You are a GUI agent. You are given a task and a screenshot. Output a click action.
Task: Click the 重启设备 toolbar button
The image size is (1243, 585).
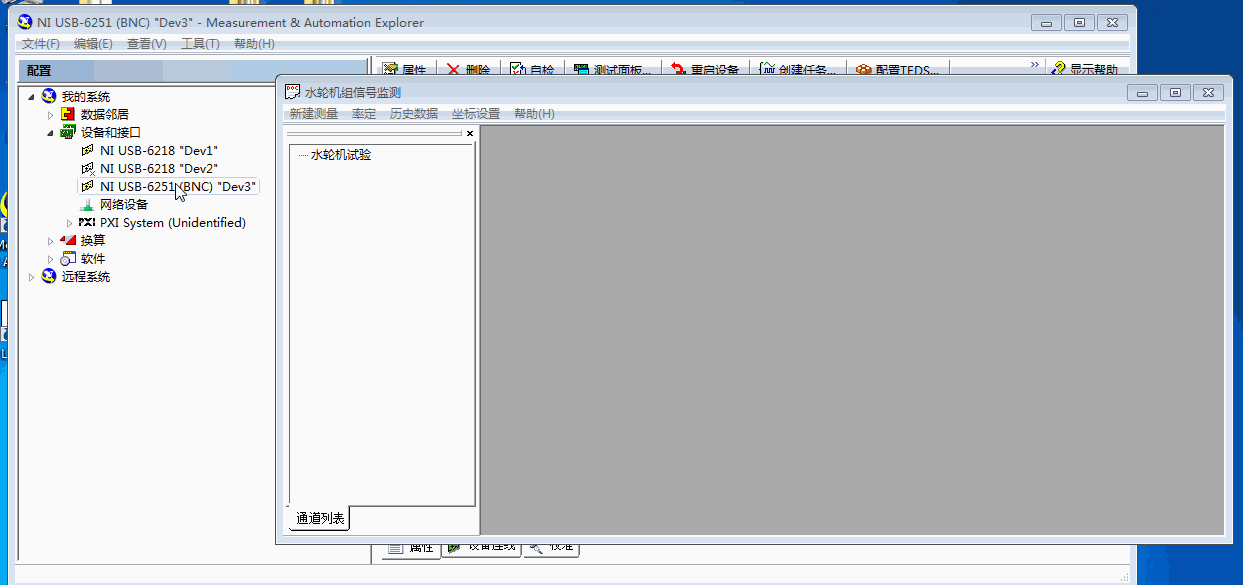tap(705, 70)
